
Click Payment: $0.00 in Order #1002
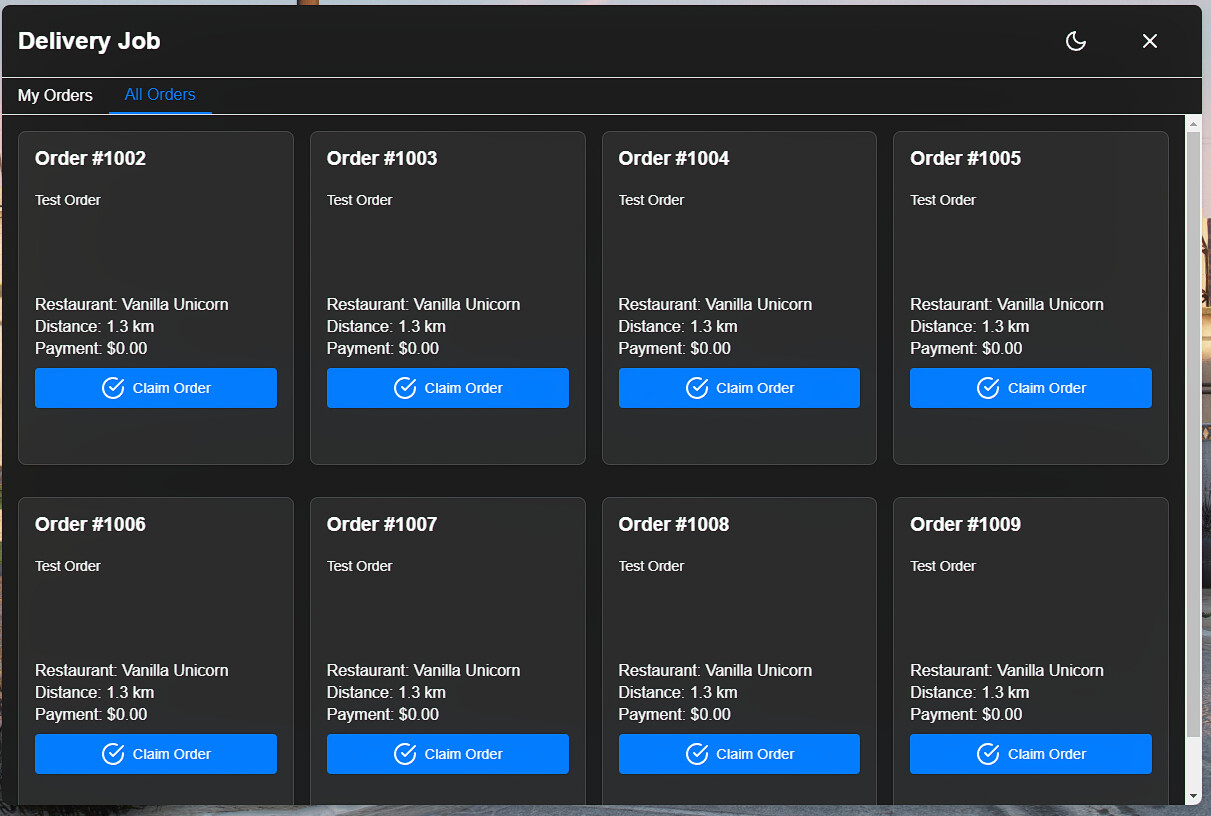(x=91, y=348)
